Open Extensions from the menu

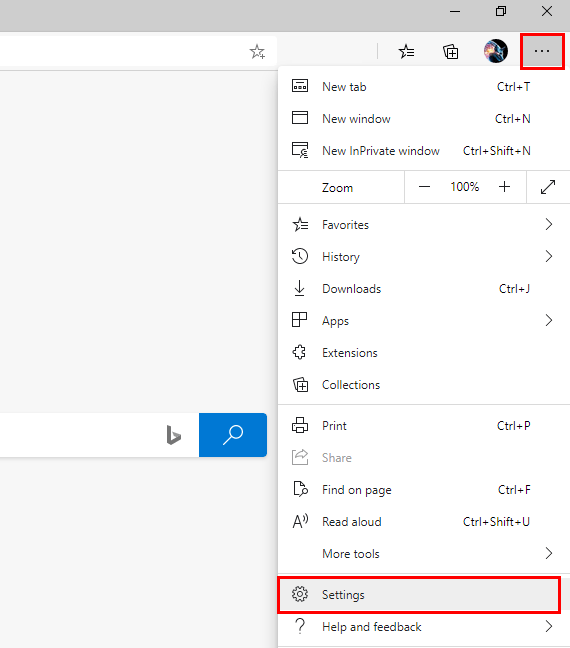[424, 353]
